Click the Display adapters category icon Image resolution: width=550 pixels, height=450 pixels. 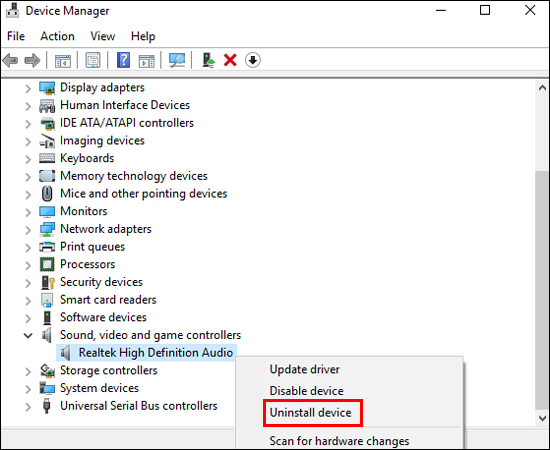point(47,88)
